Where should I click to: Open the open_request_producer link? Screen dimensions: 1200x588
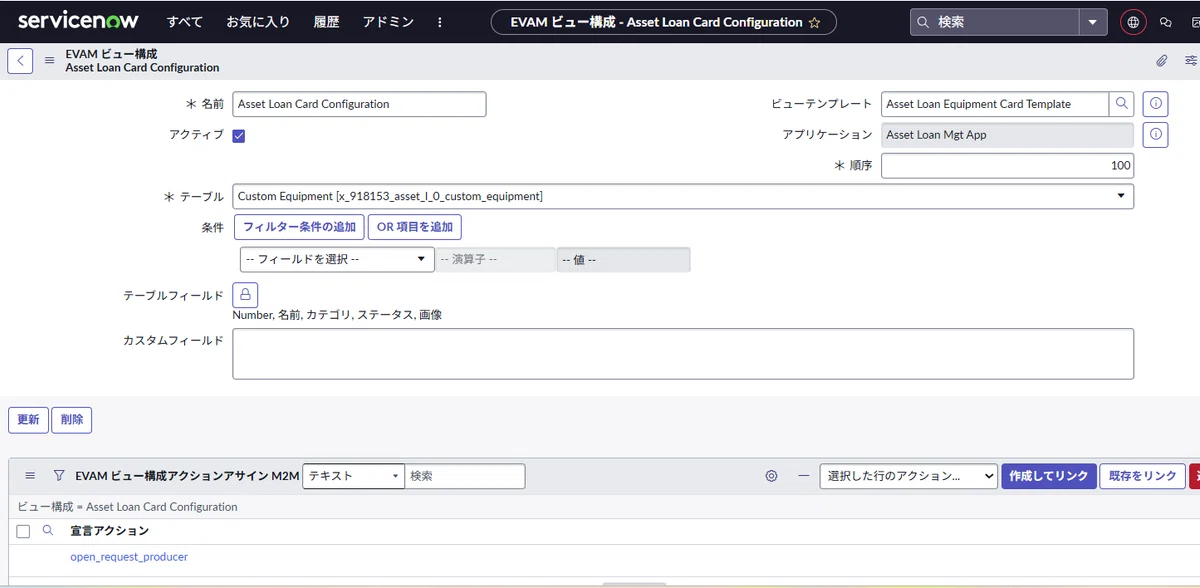tap(129, 557)
